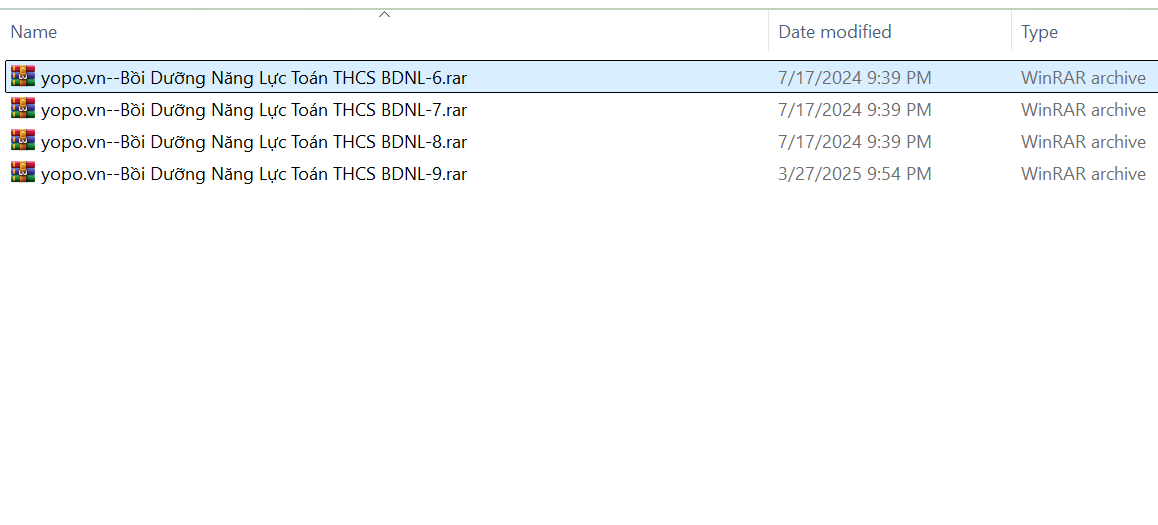This screenshot has width=1158, height=525.
Task: Select the file name ending in BDNL-9.rar
Action: click(253, 174)
